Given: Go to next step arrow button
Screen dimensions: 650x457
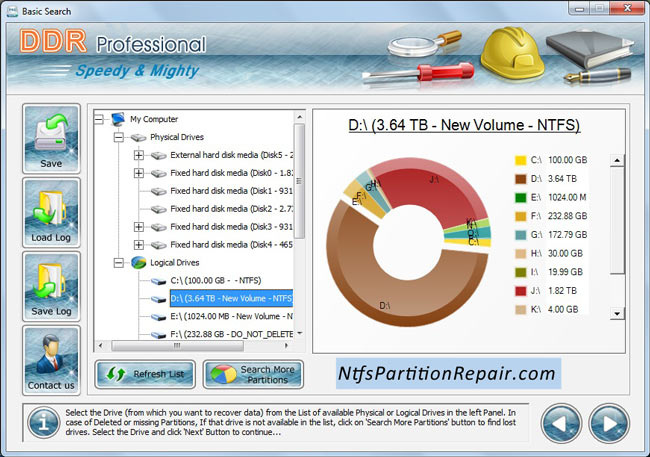Looking at the screenshot, I should click(609, 423).
